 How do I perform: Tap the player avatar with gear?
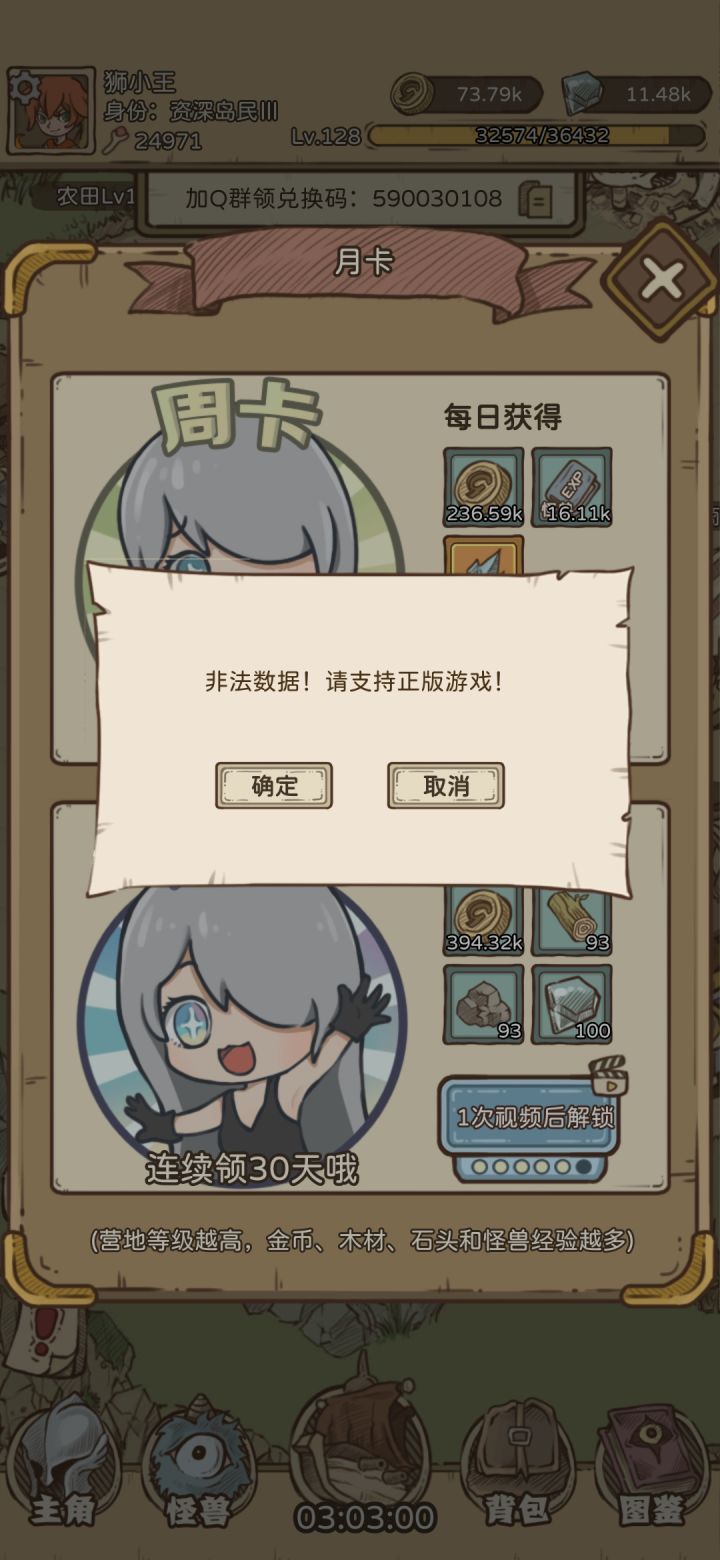(51, 111)
